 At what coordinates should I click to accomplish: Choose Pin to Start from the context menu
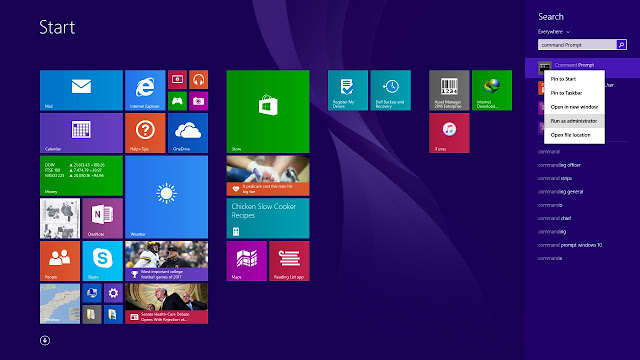pyautogui.click(x=574, y=79)
